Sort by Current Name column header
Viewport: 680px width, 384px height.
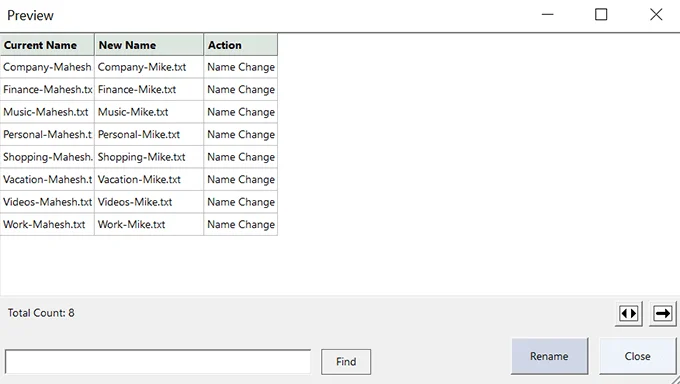pyautogui.click(x=47, y=45)
